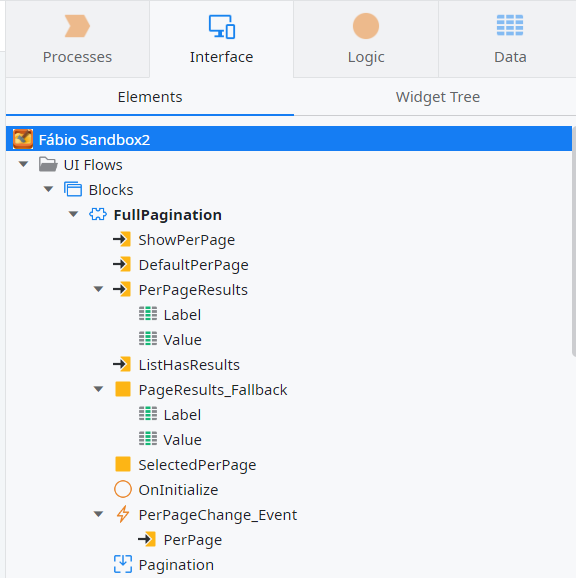576x578 pixels.
Task: Collapse the PerPageChange_Event node
Action: click(x=98, y=514)
